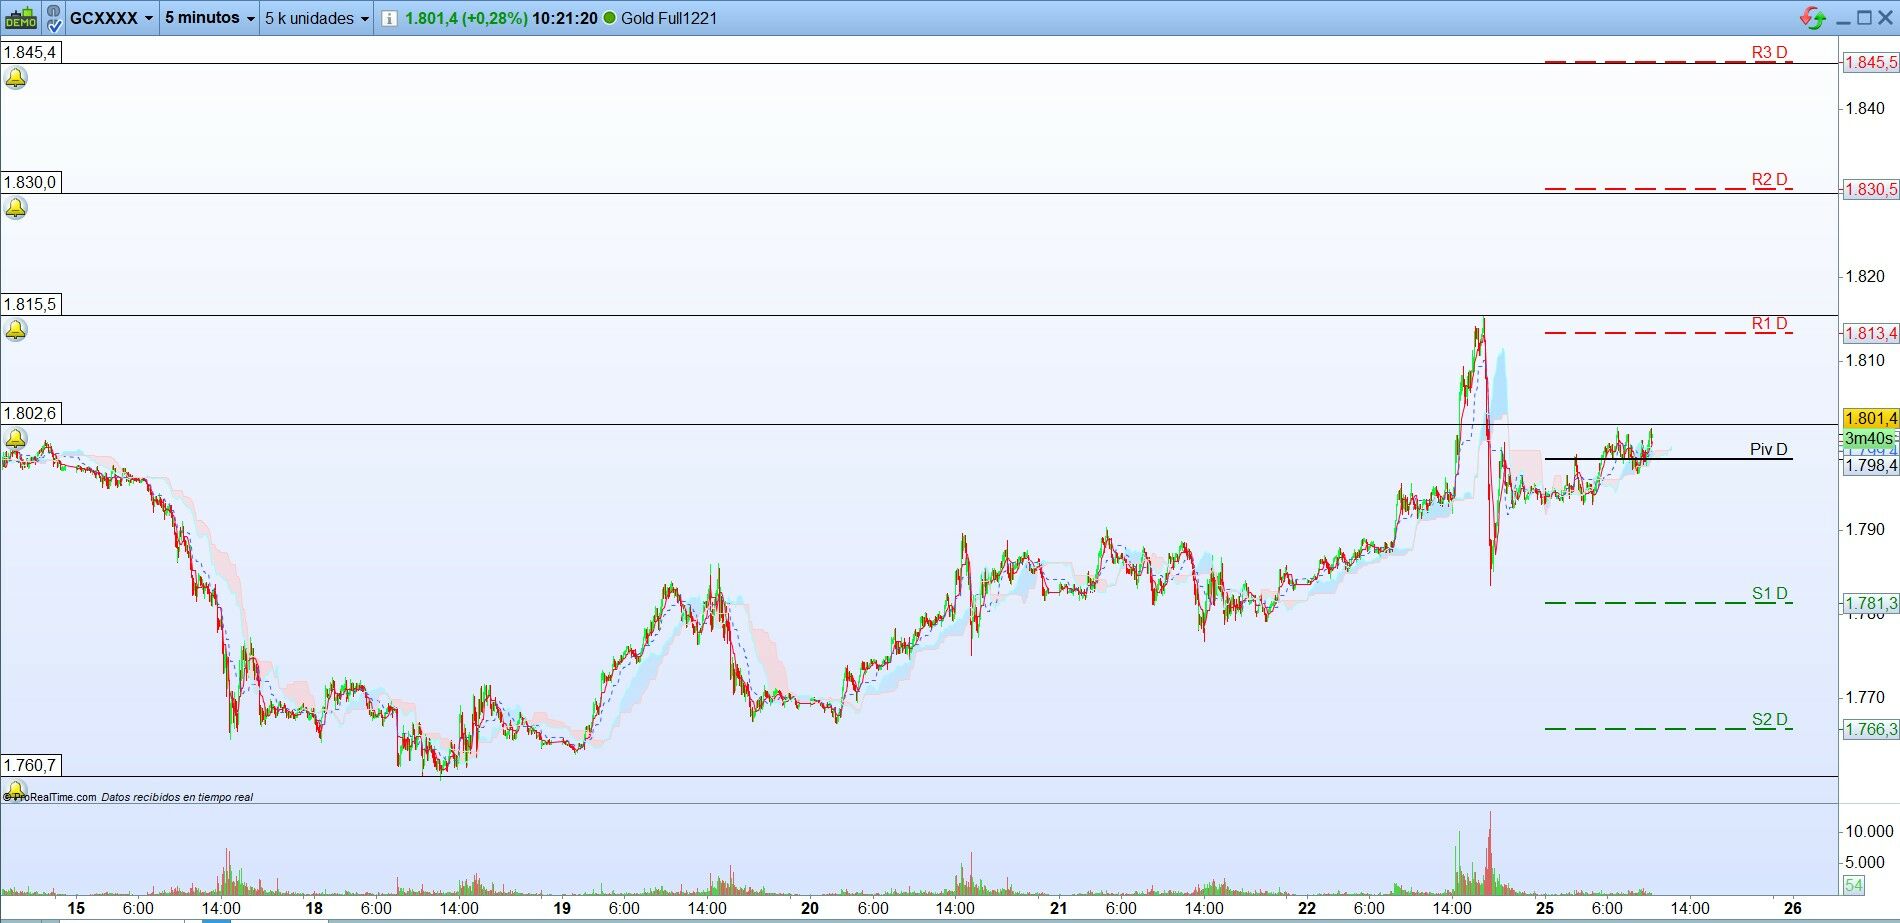Image resolution: width=1900 pixels, height=923 pixels.
Task: Click the S1 D support label
Action: [1769, 594]
